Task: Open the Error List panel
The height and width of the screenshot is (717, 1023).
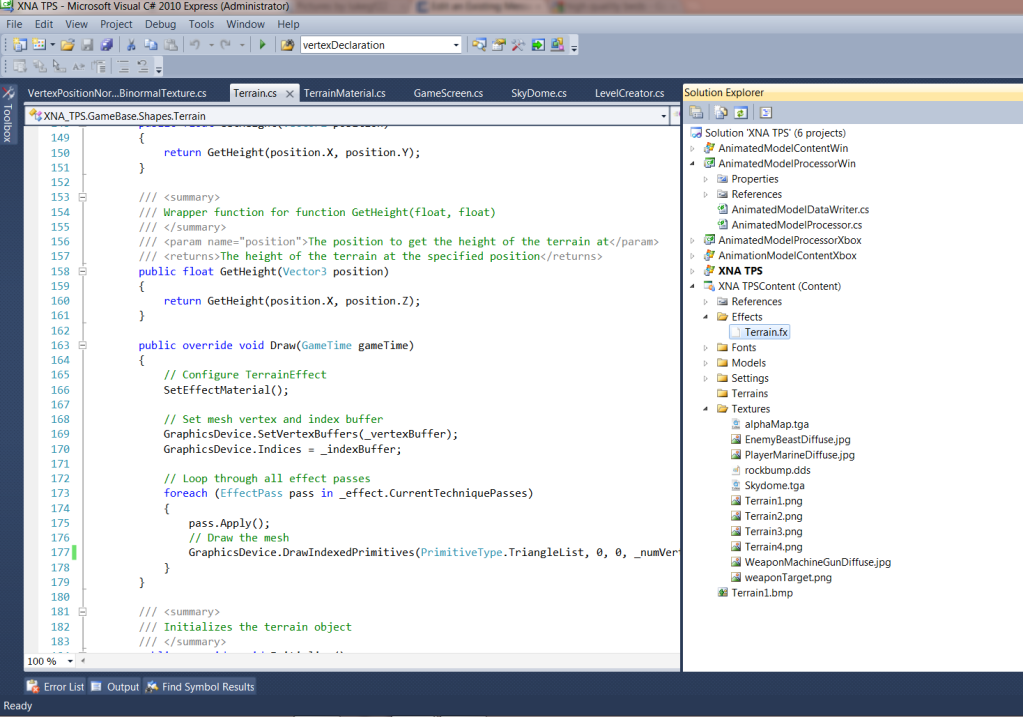Action: (x=55, y=686)
